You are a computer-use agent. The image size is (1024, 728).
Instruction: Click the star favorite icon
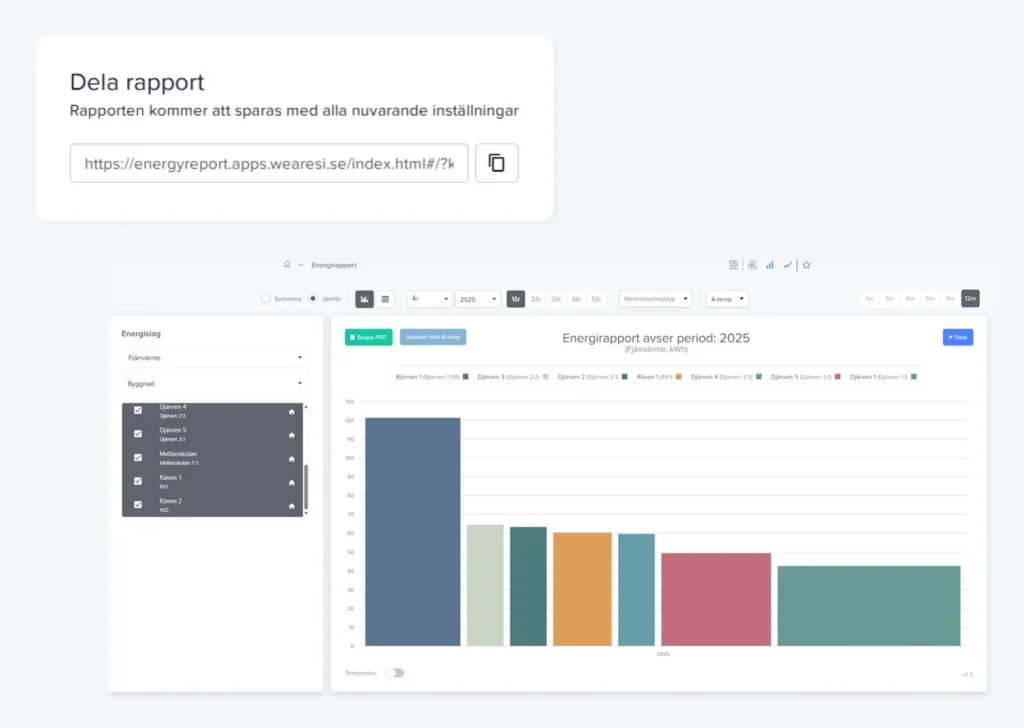[806, 265]
